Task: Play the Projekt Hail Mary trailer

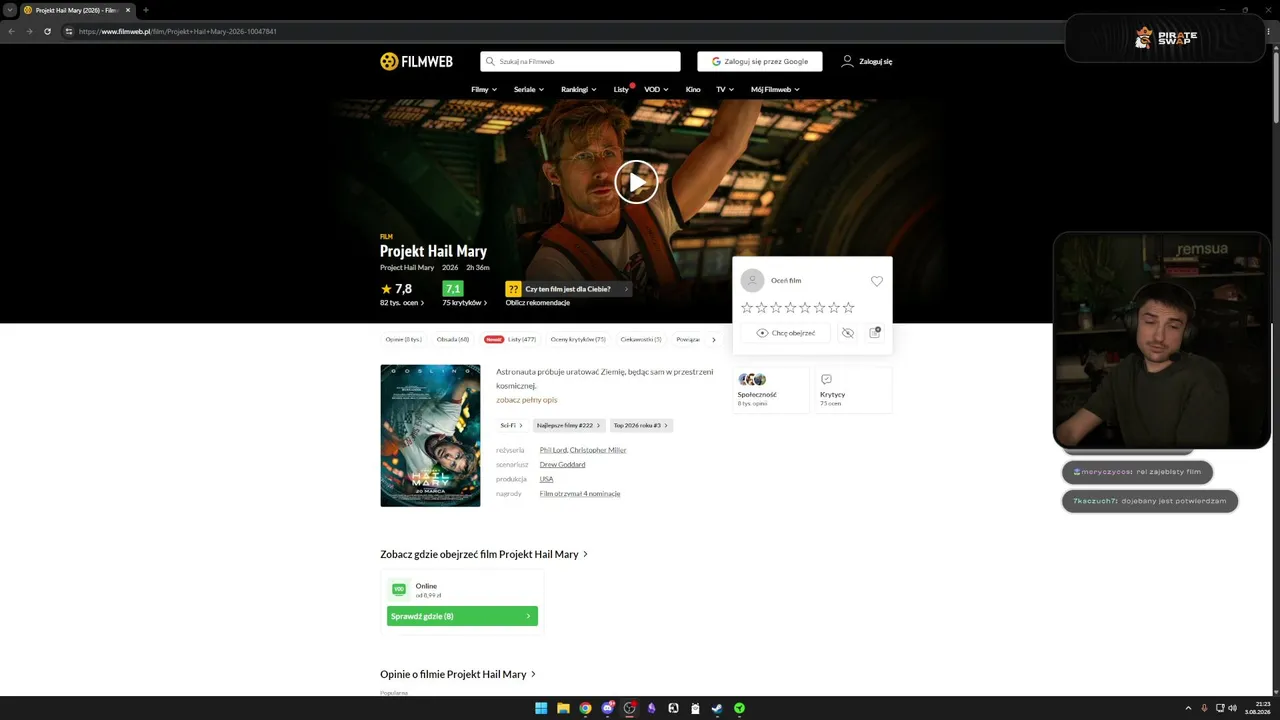Action: point(636,182)
